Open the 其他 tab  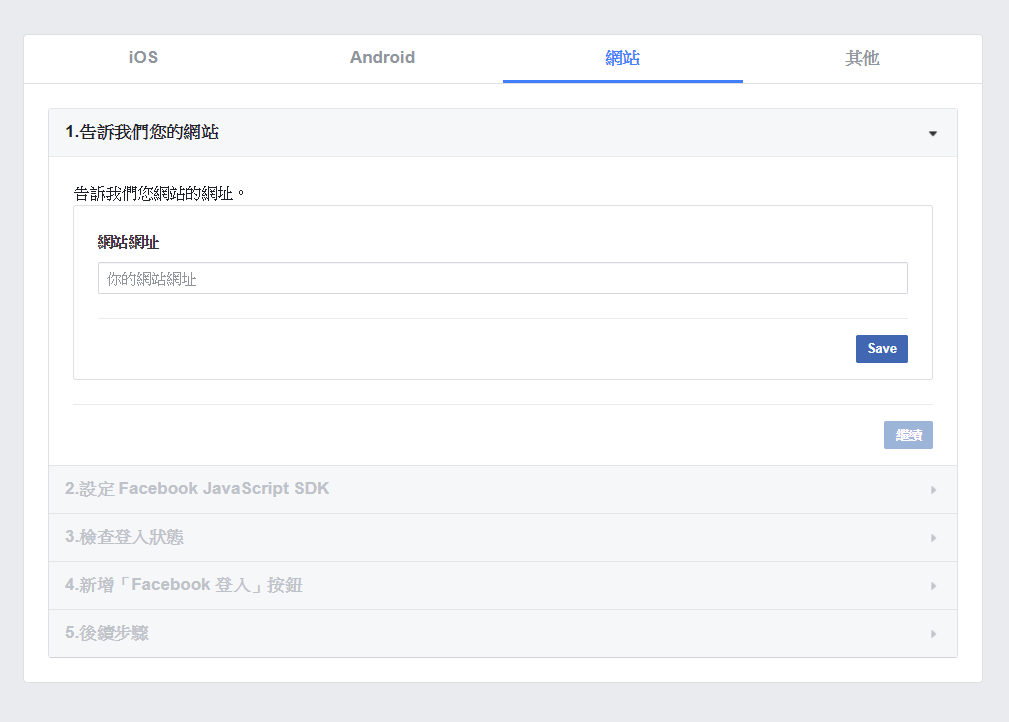point(862,58)
